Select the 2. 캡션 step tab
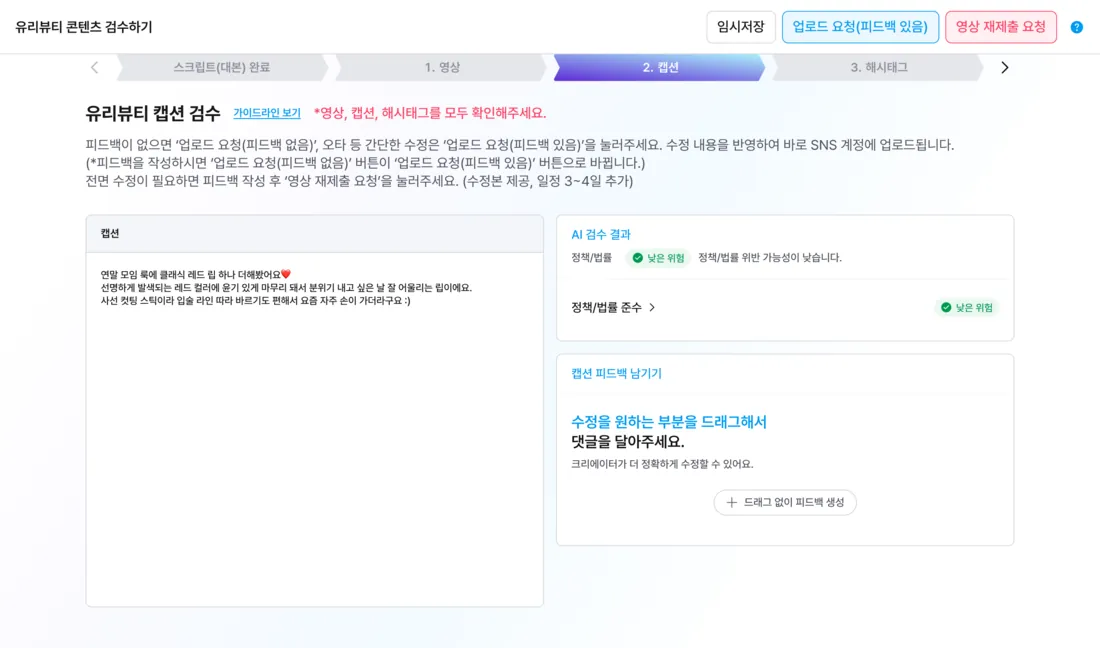The height and width of the screenshot is (648, 1100). pos(660,67)
